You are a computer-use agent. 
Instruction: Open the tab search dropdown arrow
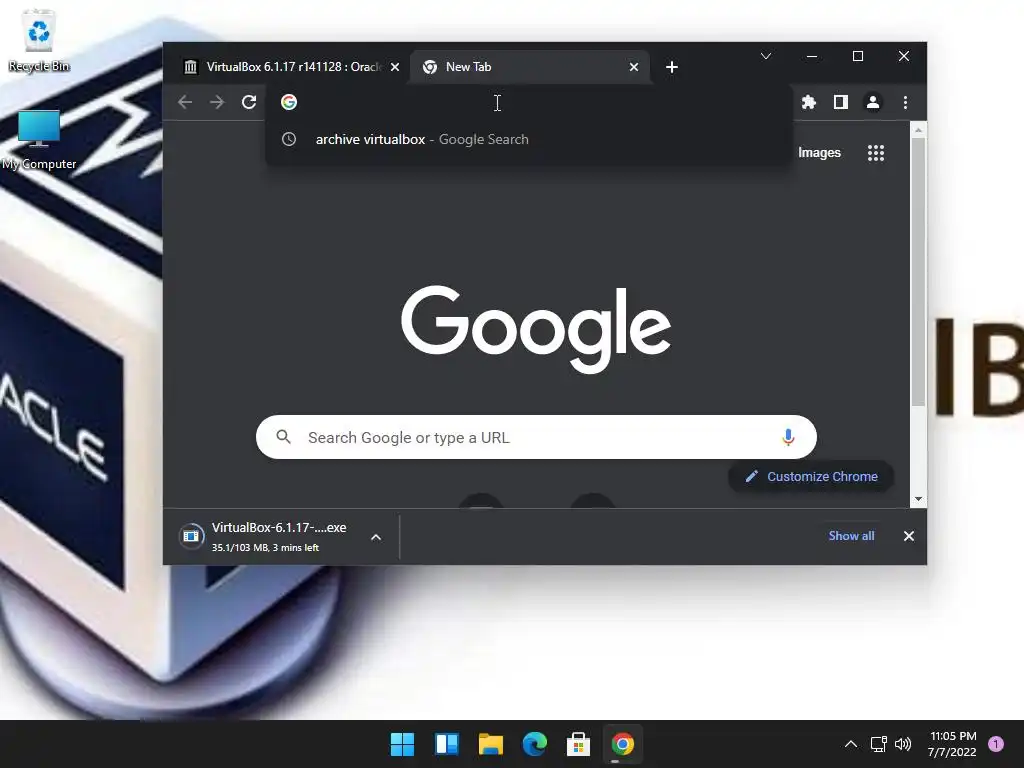(766, 56)
